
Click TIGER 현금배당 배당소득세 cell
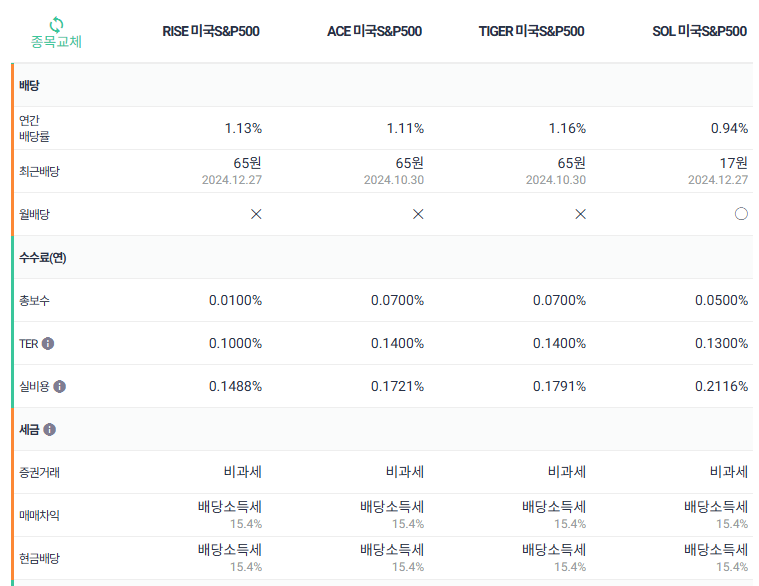(554, 558)
